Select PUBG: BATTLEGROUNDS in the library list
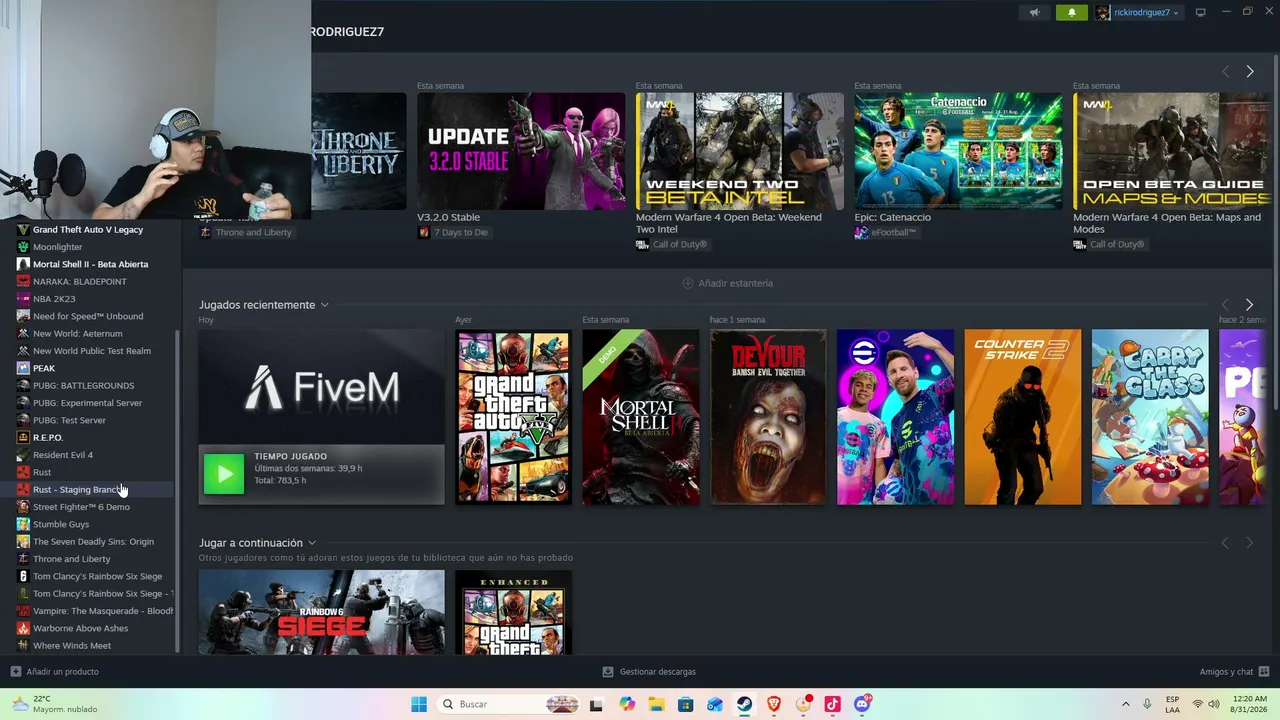Viewport: 1280px width, 720px height. click(x=83, y=386)
